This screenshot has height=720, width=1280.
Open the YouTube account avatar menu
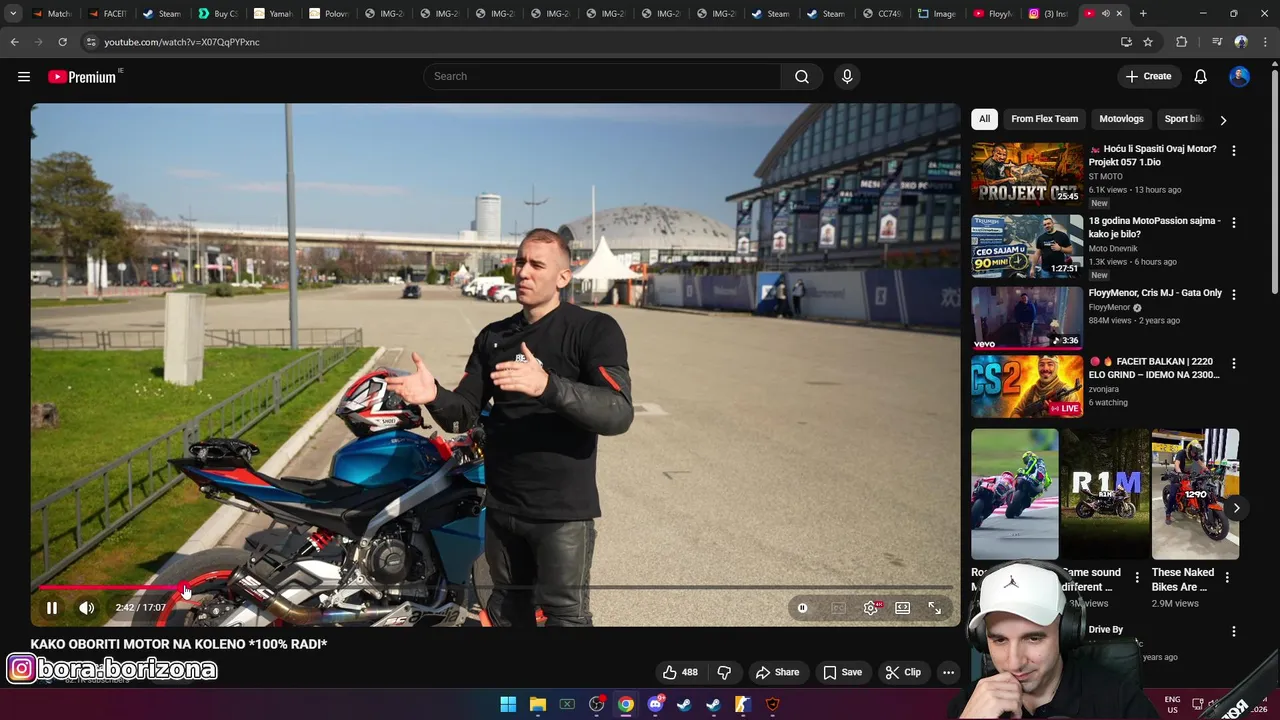pos(1239,77)
